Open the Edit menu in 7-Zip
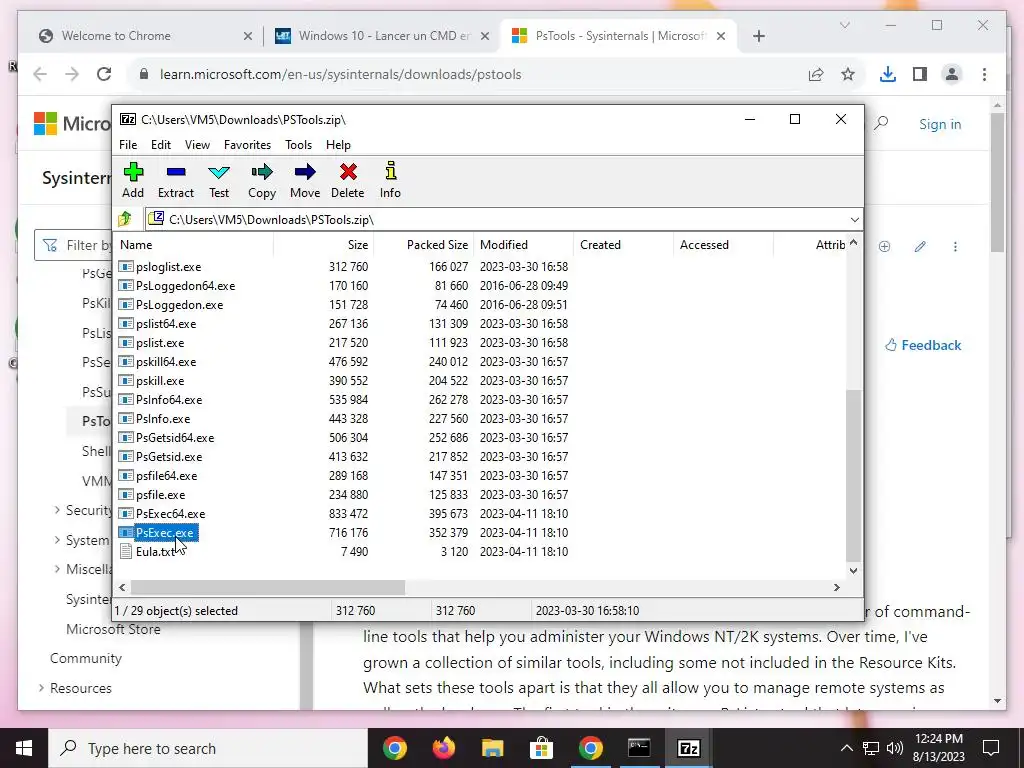 point(161,145)
